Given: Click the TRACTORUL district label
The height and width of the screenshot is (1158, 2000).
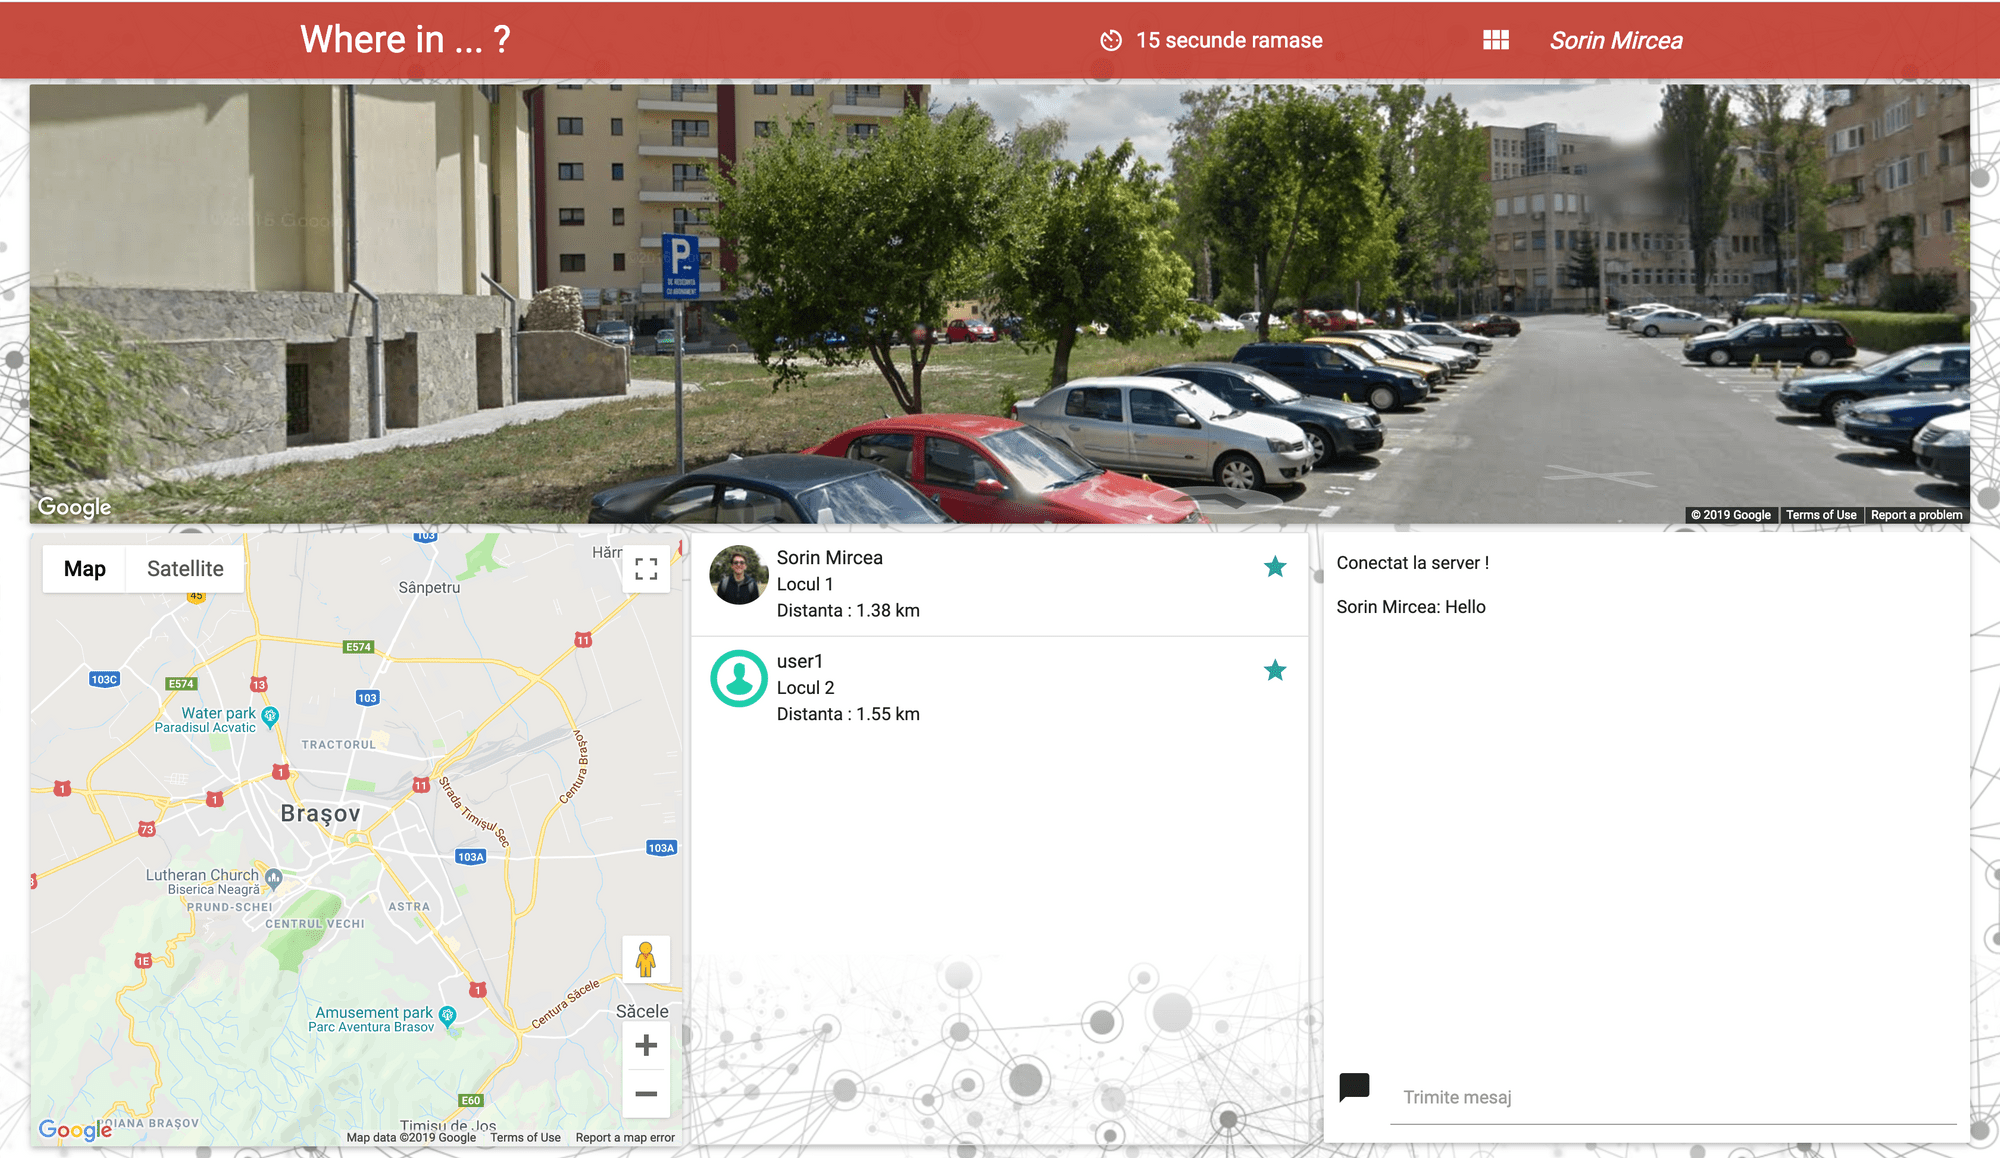Looking at the screenshot, I should [339, 745].
